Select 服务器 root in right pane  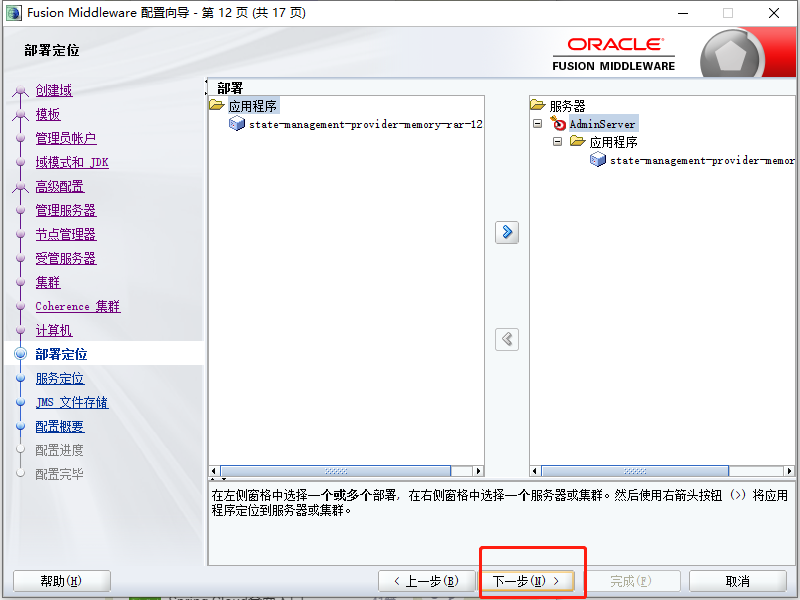tap(567, 106)
